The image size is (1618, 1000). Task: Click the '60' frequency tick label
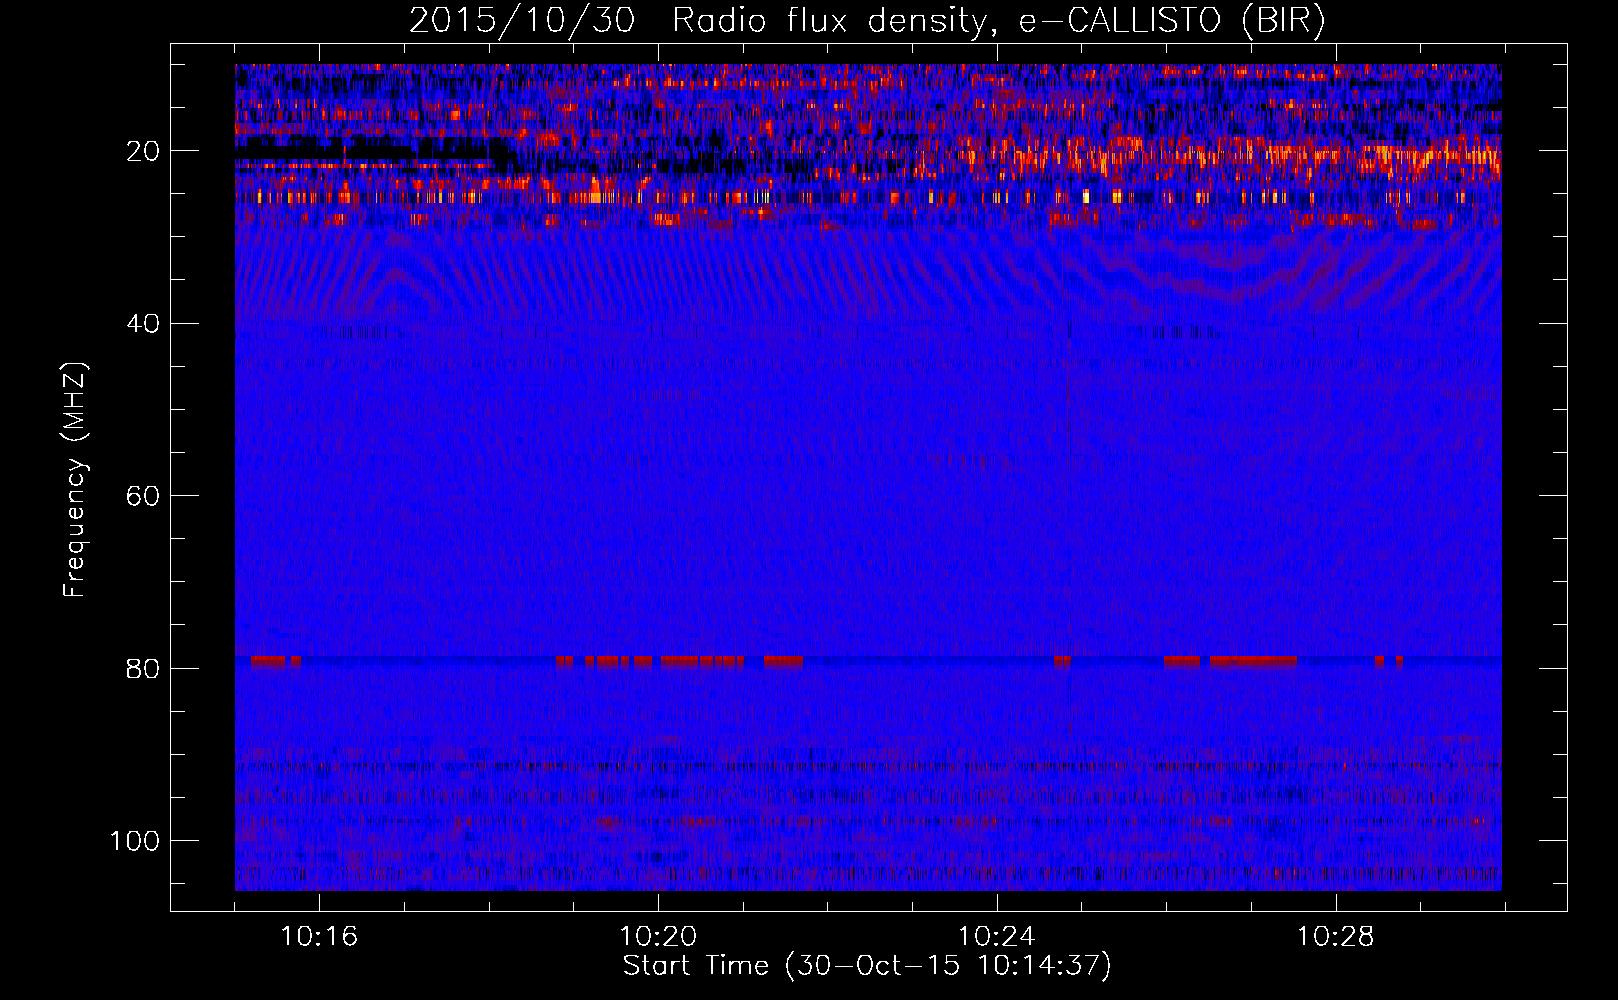pos(143,497)
